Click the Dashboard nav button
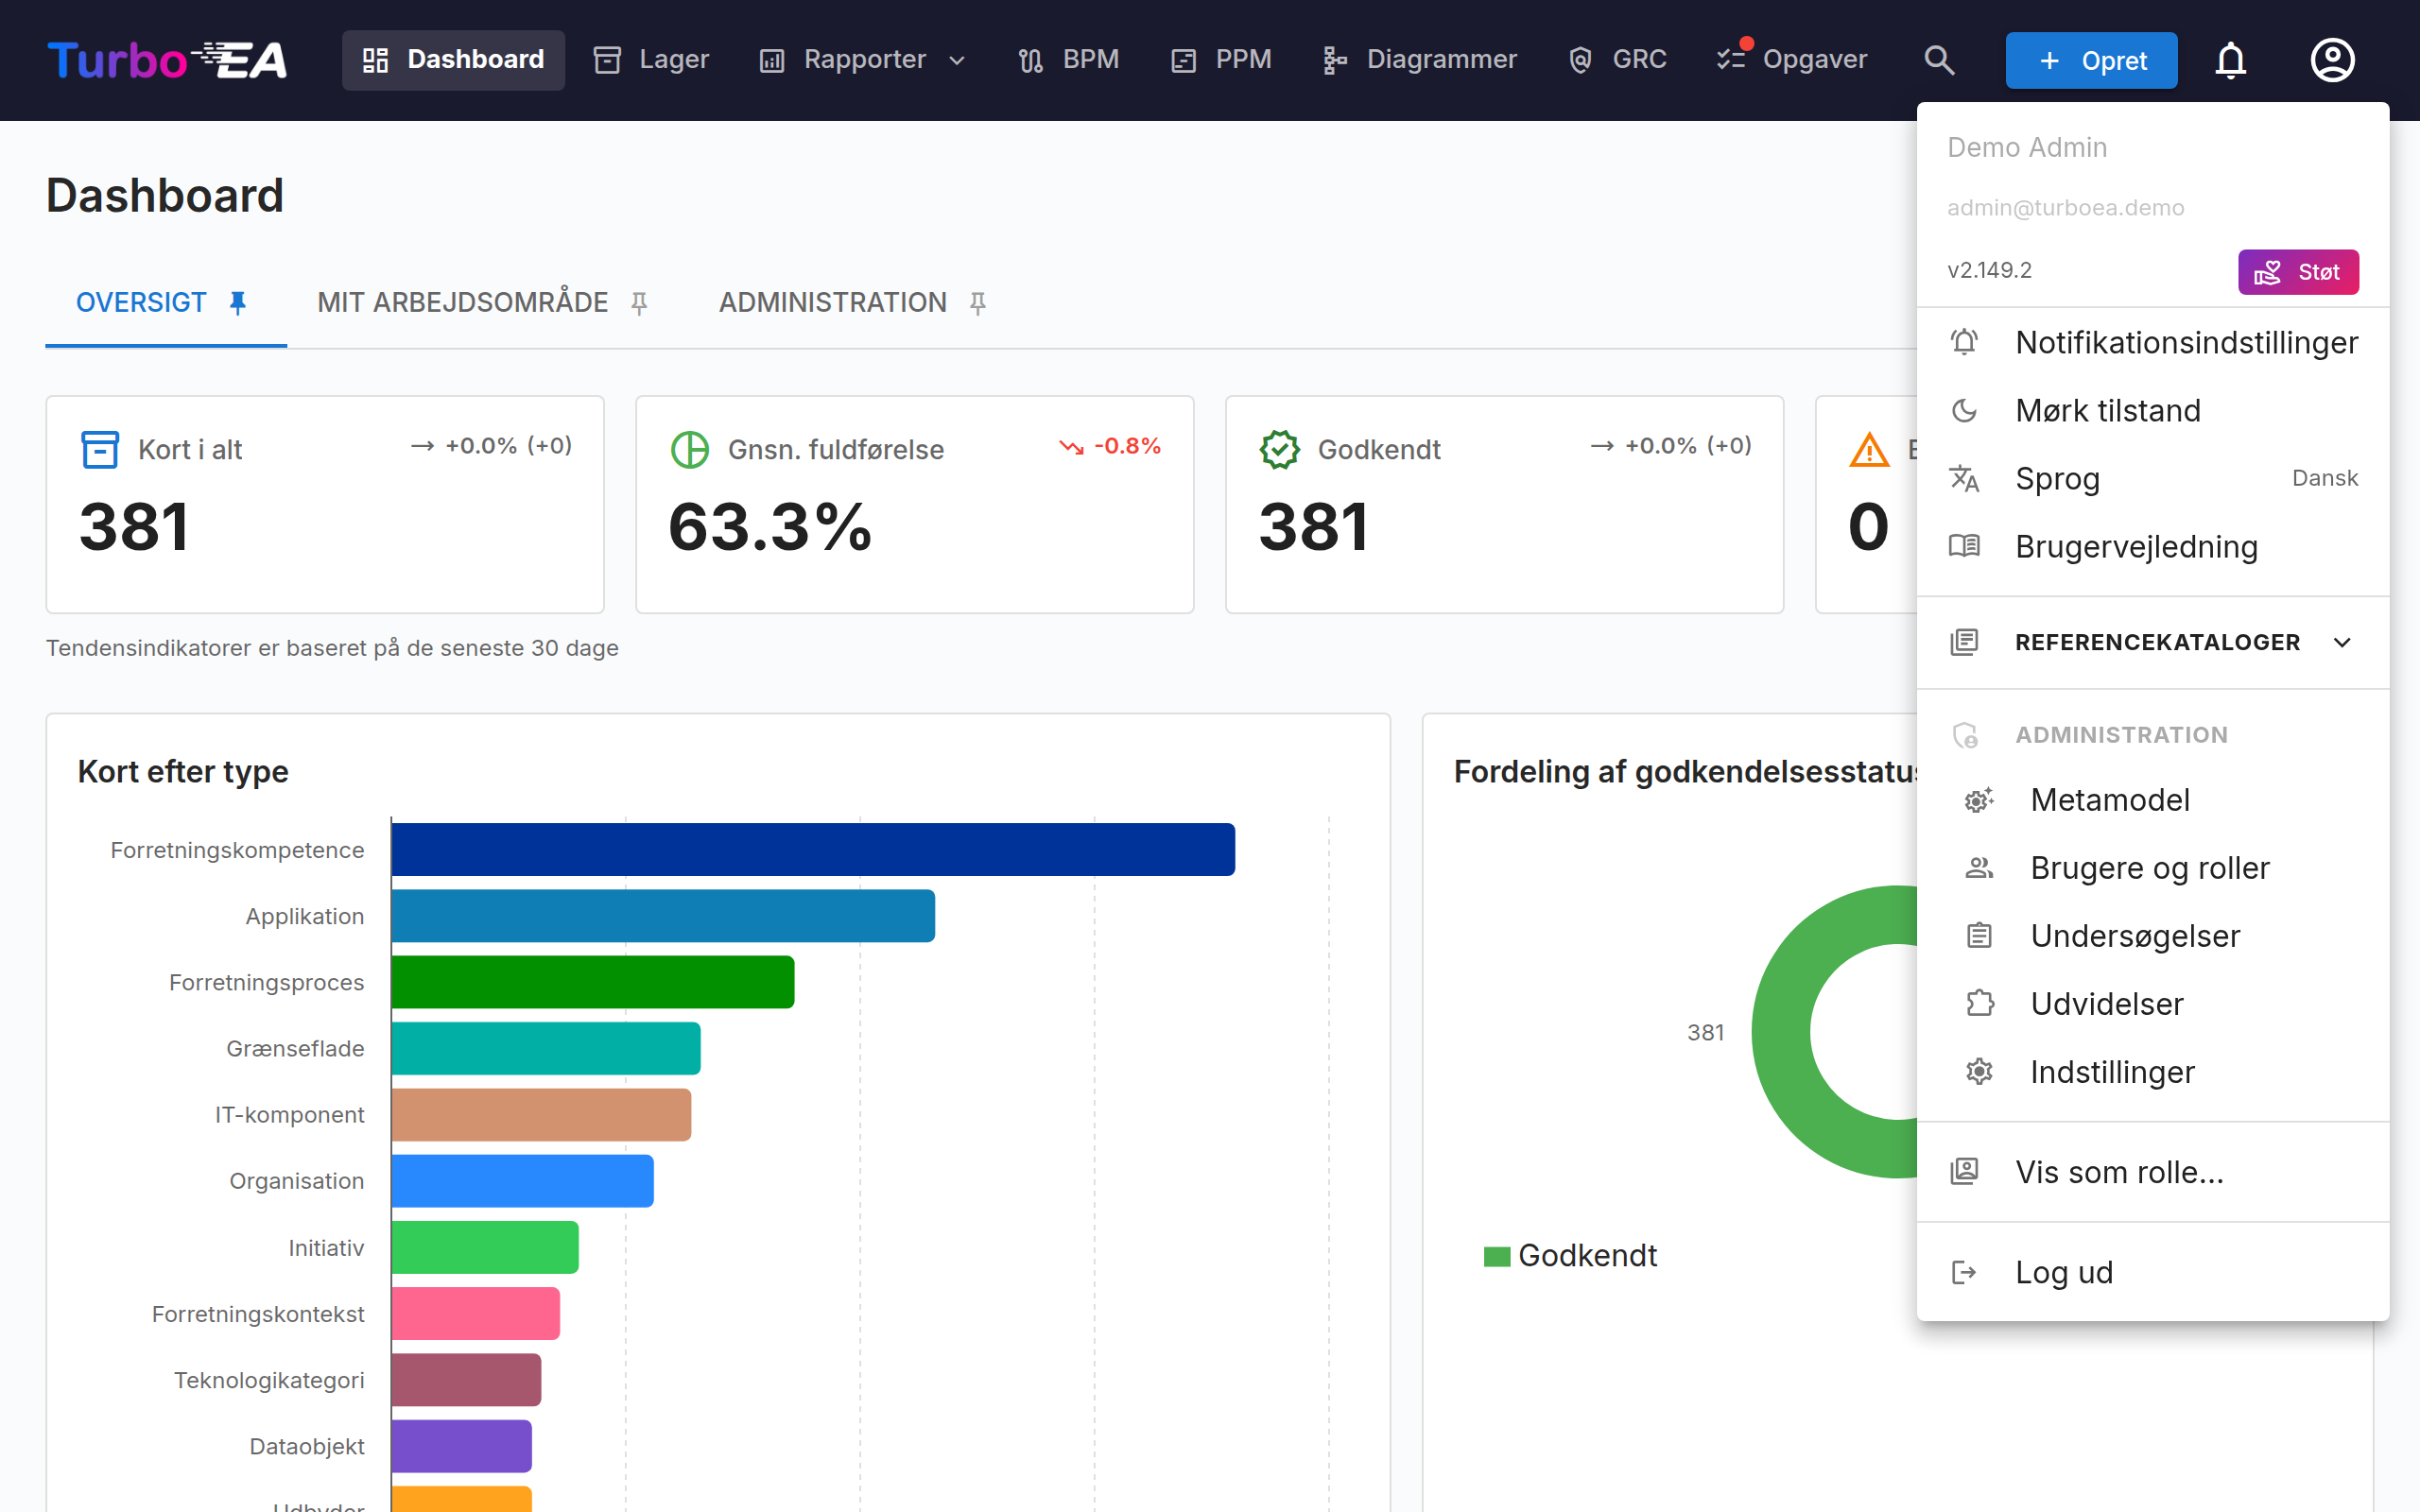The image size is (2420, 1512). coord(453,60)
